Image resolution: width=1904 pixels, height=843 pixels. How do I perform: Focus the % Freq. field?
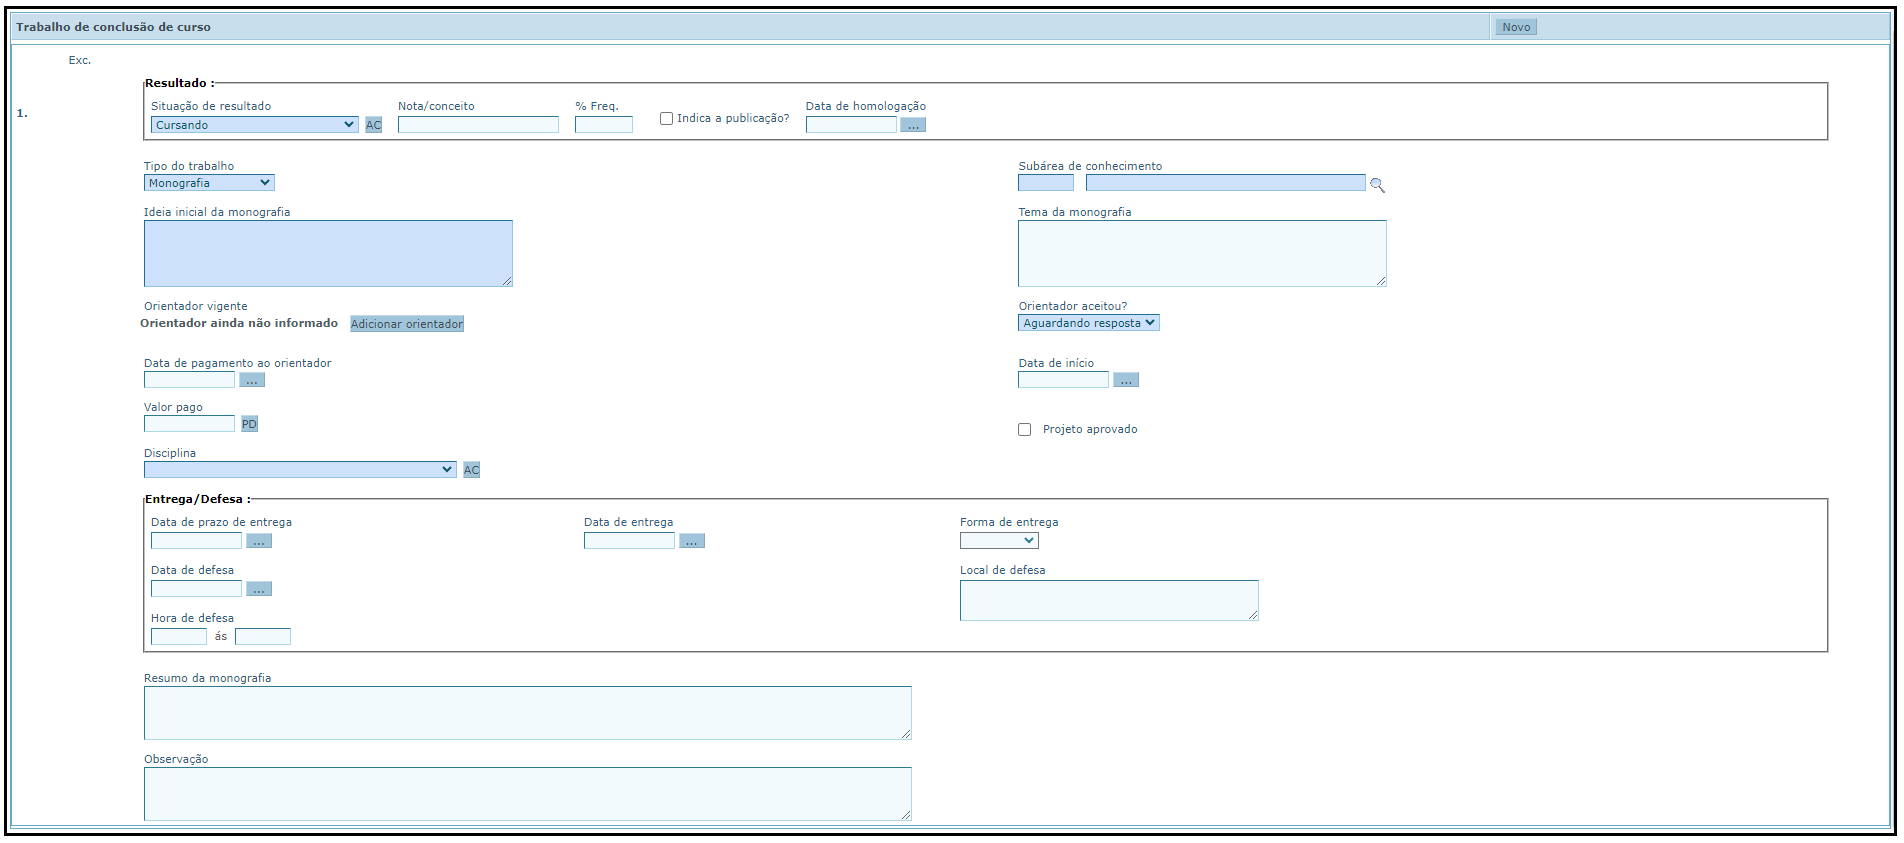pyautogui.click(x=604, y=125)
